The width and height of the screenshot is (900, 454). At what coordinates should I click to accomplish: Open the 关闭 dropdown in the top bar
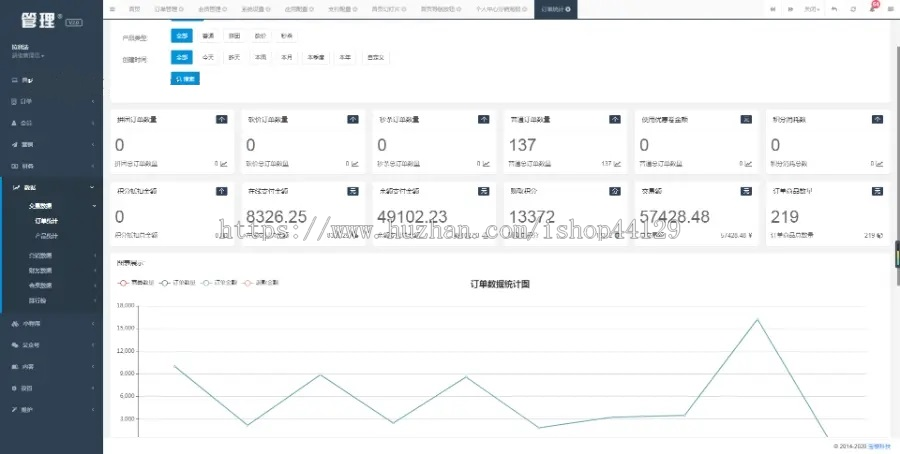[x=811, y=9]
